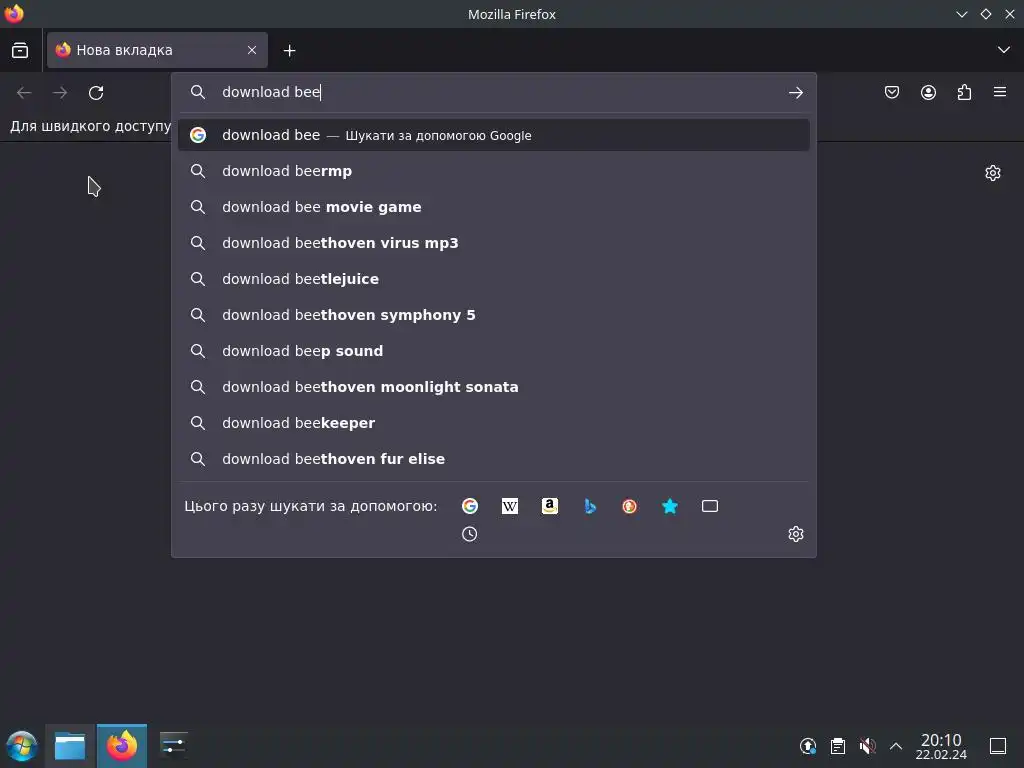Viewport: 1024px width, 768px height.
Task: Open the application hamburger menu
Action: pyautogui.click(x=1000, y=92)
